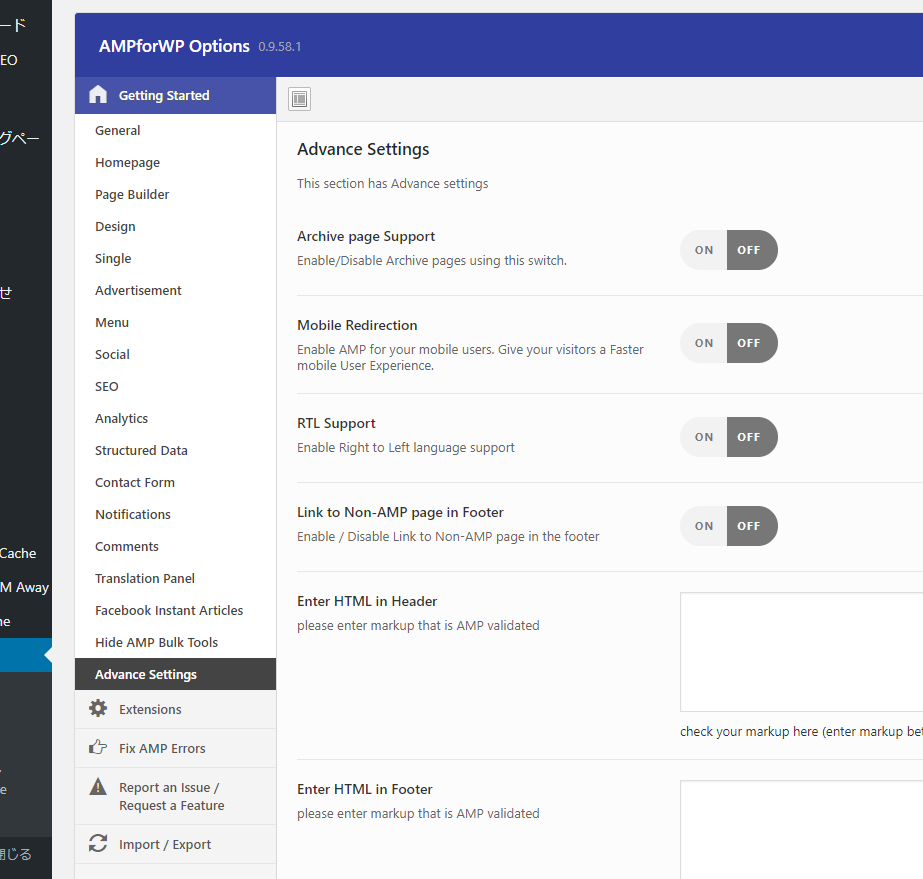Turn ON Mobile Redirection
The height and width of the screenshot is (879, 923).
tap(703, 343)
